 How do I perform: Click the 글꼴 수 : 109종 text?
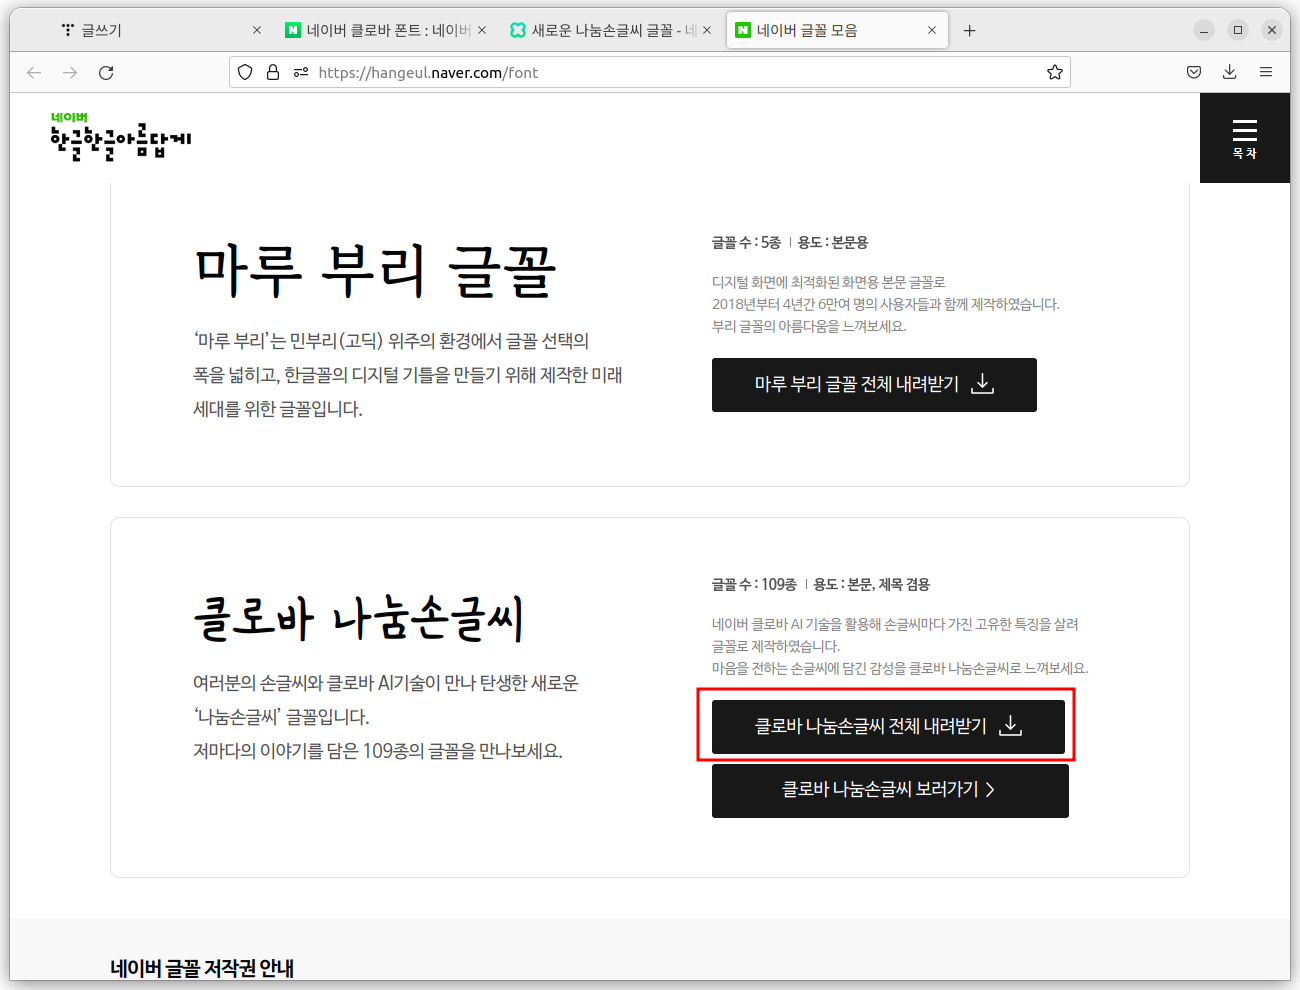pyautogui.click(x=754, y=584)
